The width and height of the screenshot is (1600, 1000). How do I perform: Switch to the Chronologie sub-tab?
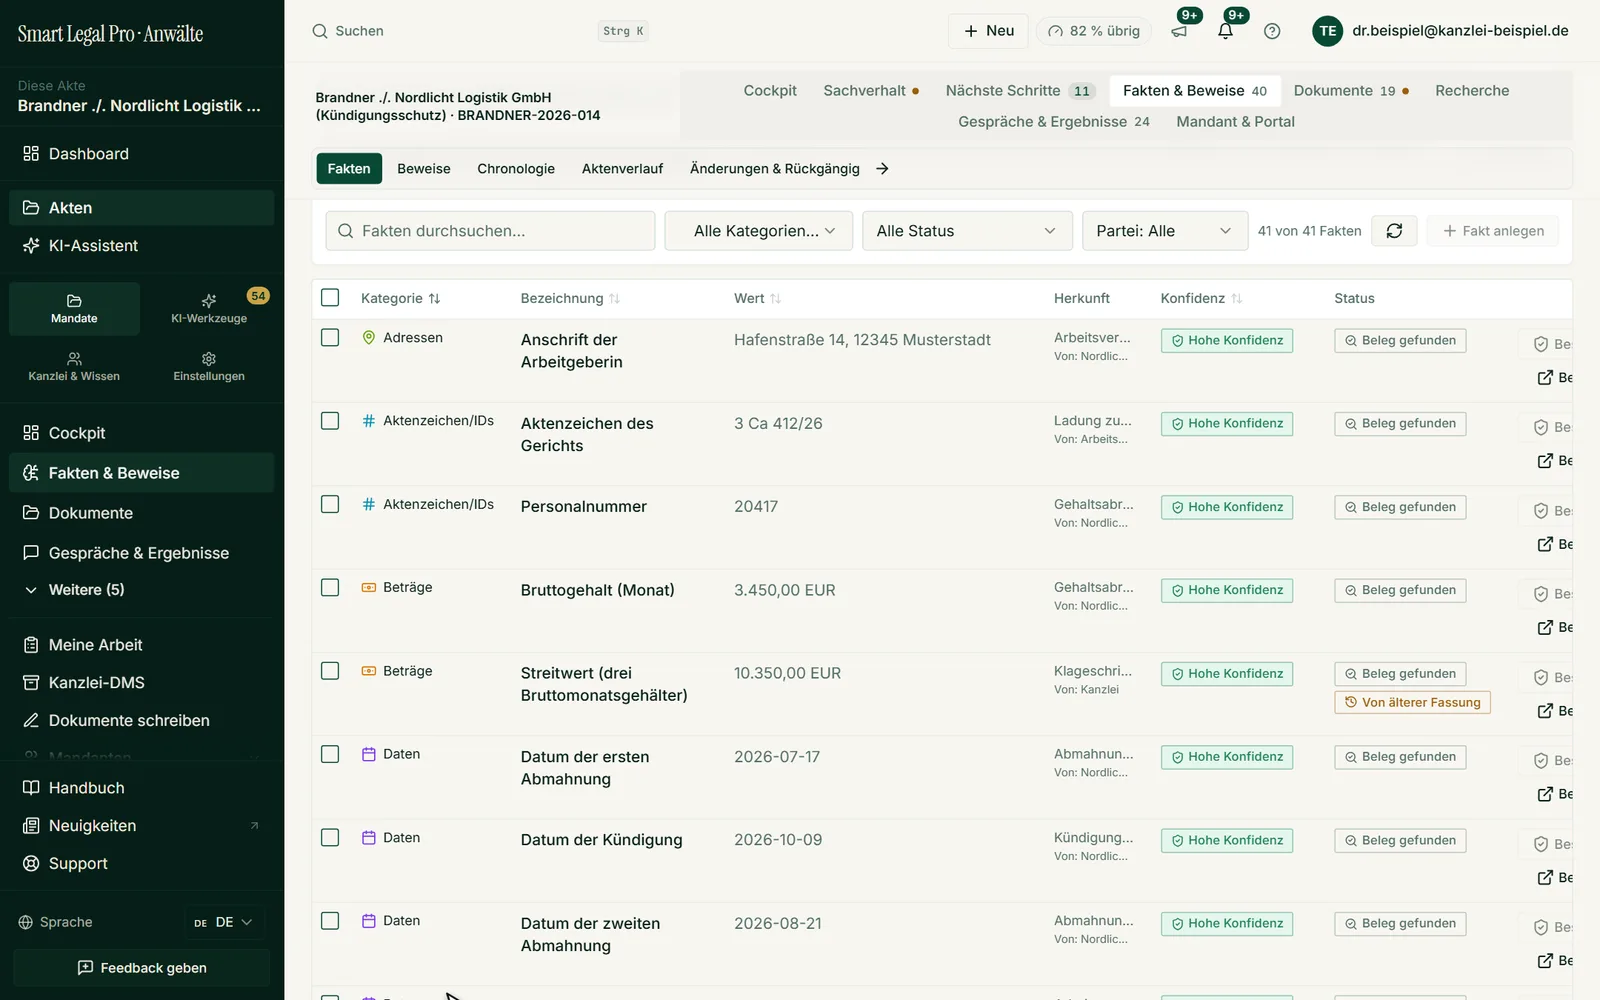tap(516, 169)
